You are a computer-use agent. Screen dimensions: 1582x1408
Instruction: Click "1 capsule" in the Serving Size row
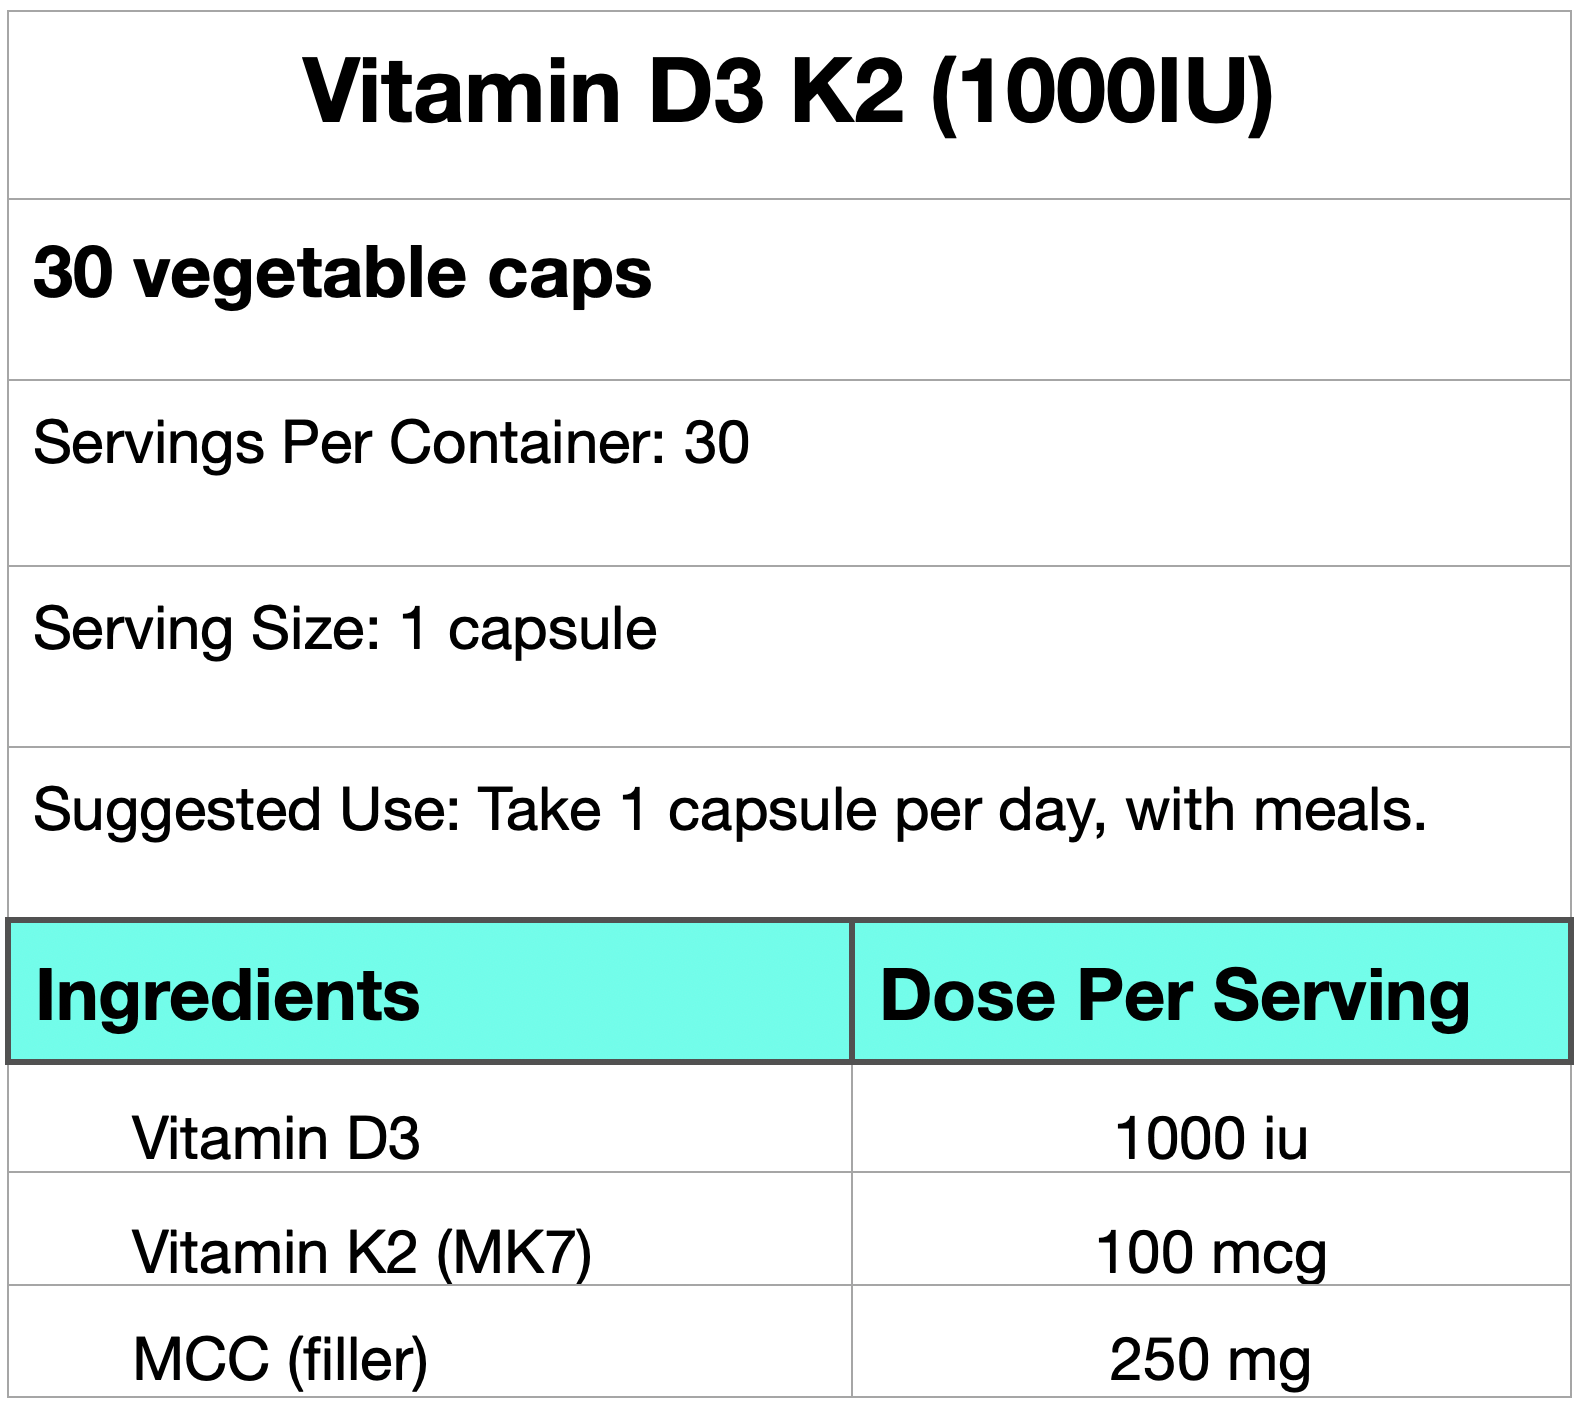[528, 629]
